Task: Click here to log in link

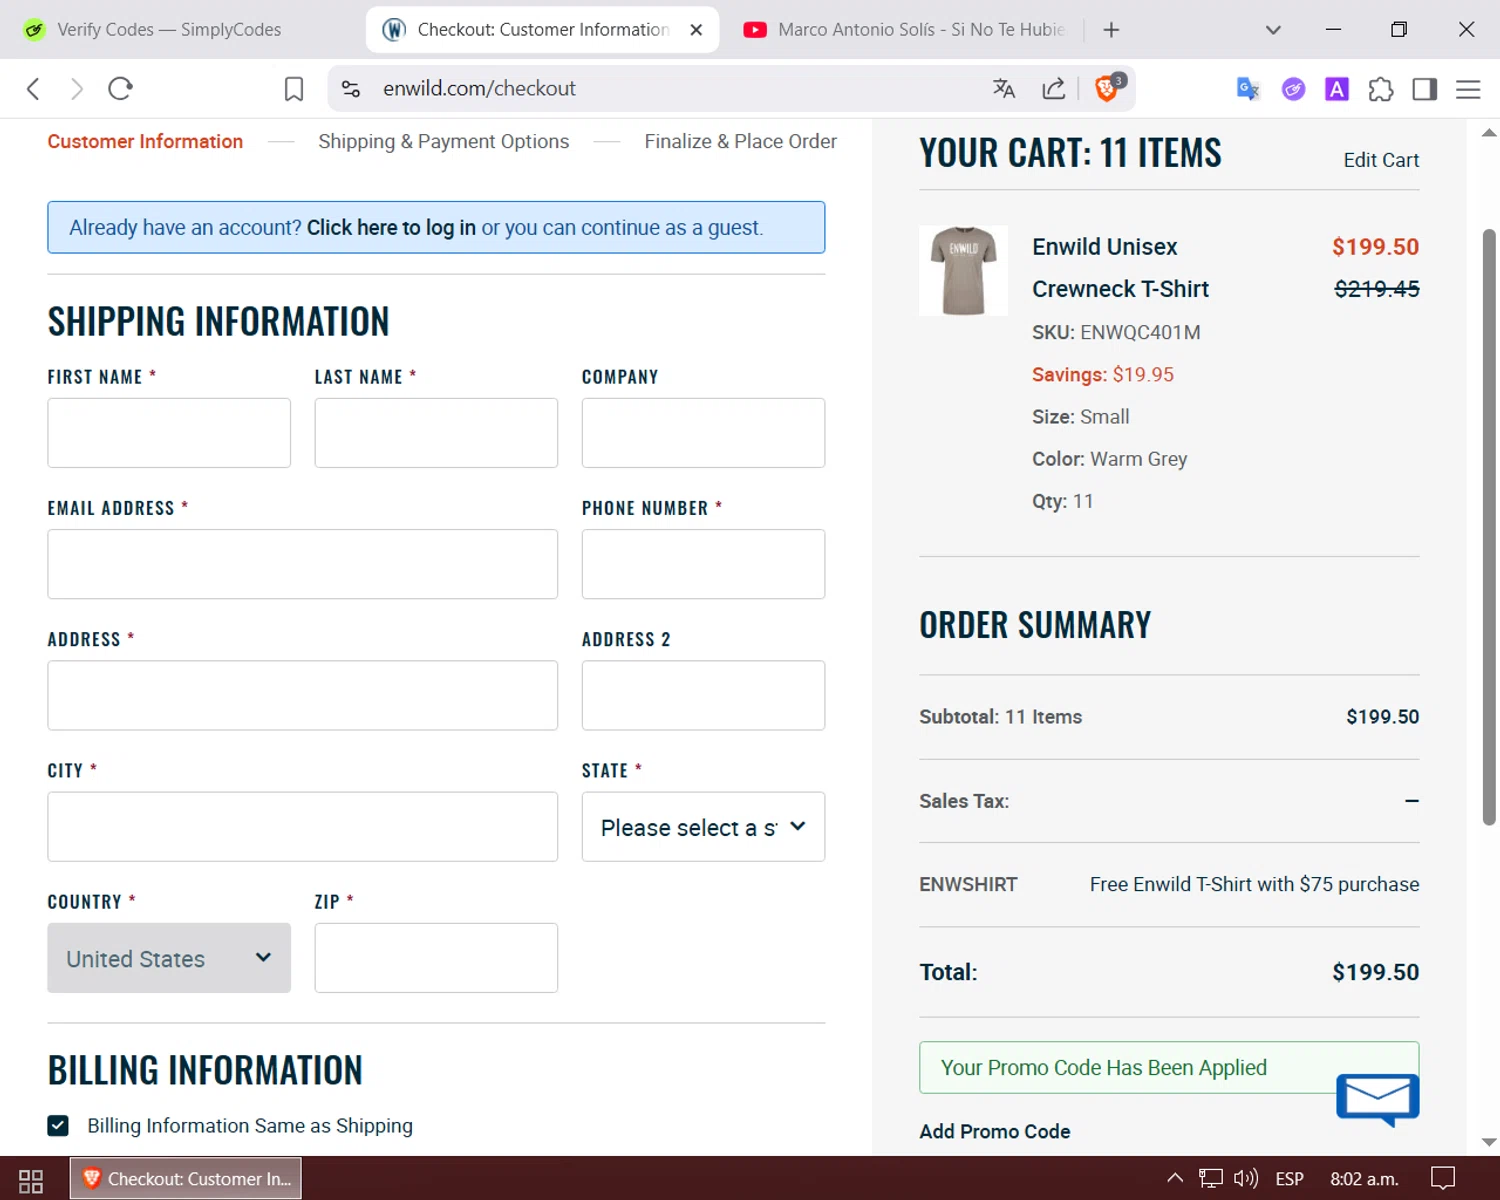Action: pyautogui.click(x=391, y=228)
